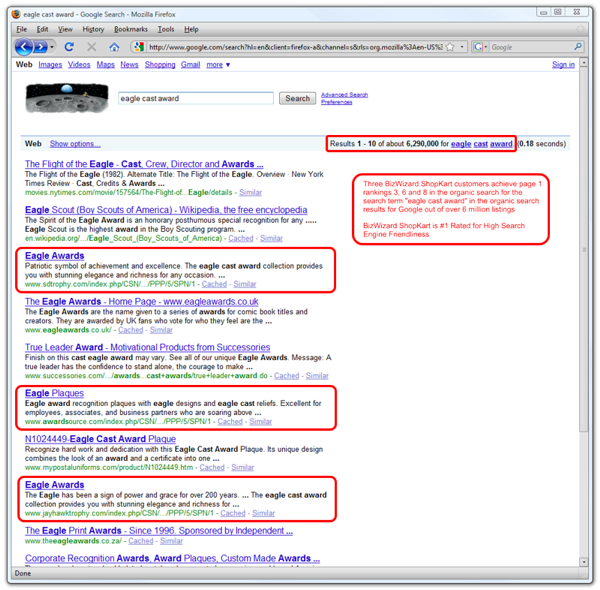Image resolution: width=600 pixels, height=590 pixels.
Task: Click Cached link for theeagleawards.co.za result
Action: (141, 541)
